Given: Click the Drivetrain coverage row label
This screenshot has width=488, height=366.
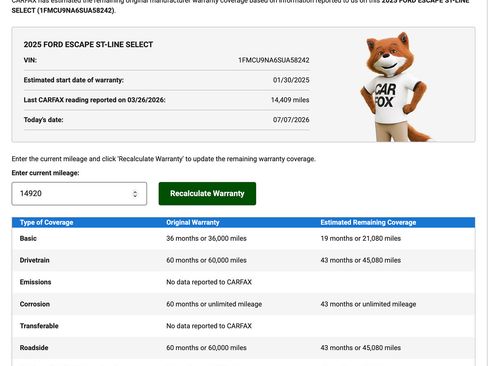Looking at the screenshot, I should 34,260.
